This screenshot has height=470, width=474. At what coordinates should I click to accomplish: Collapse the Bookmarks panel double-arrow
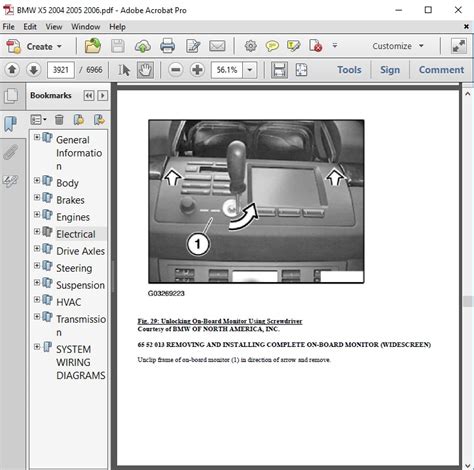point(89,96)
